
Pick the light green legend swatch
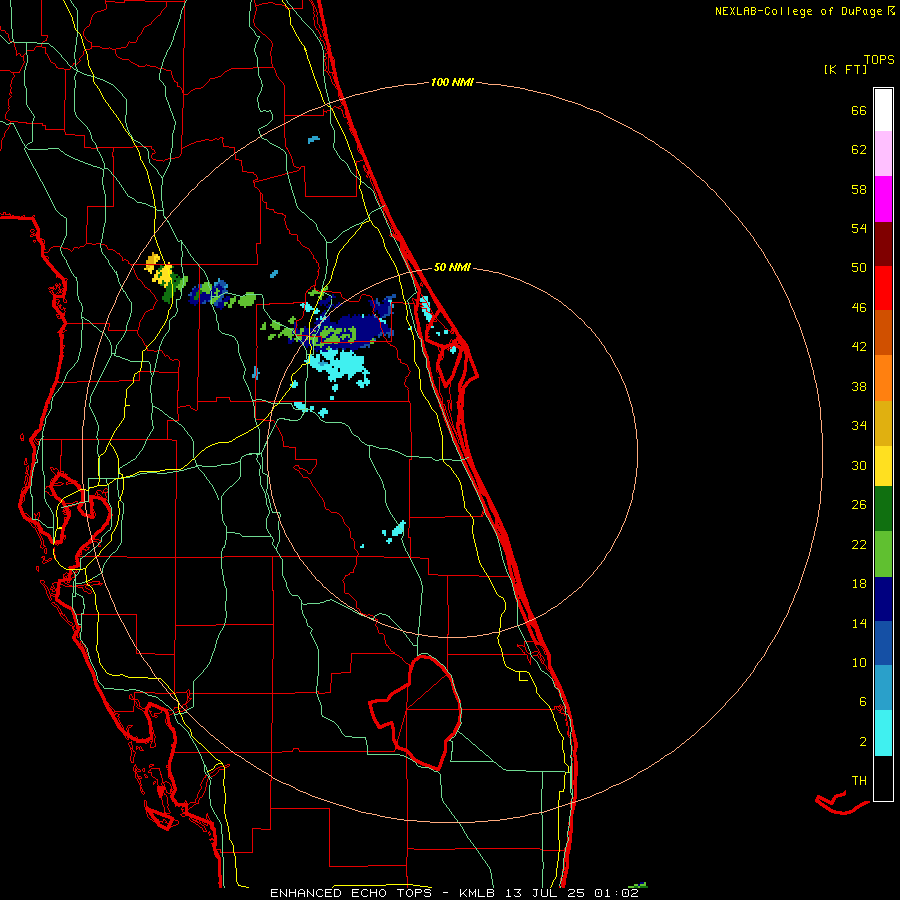(x=883, y=554)
